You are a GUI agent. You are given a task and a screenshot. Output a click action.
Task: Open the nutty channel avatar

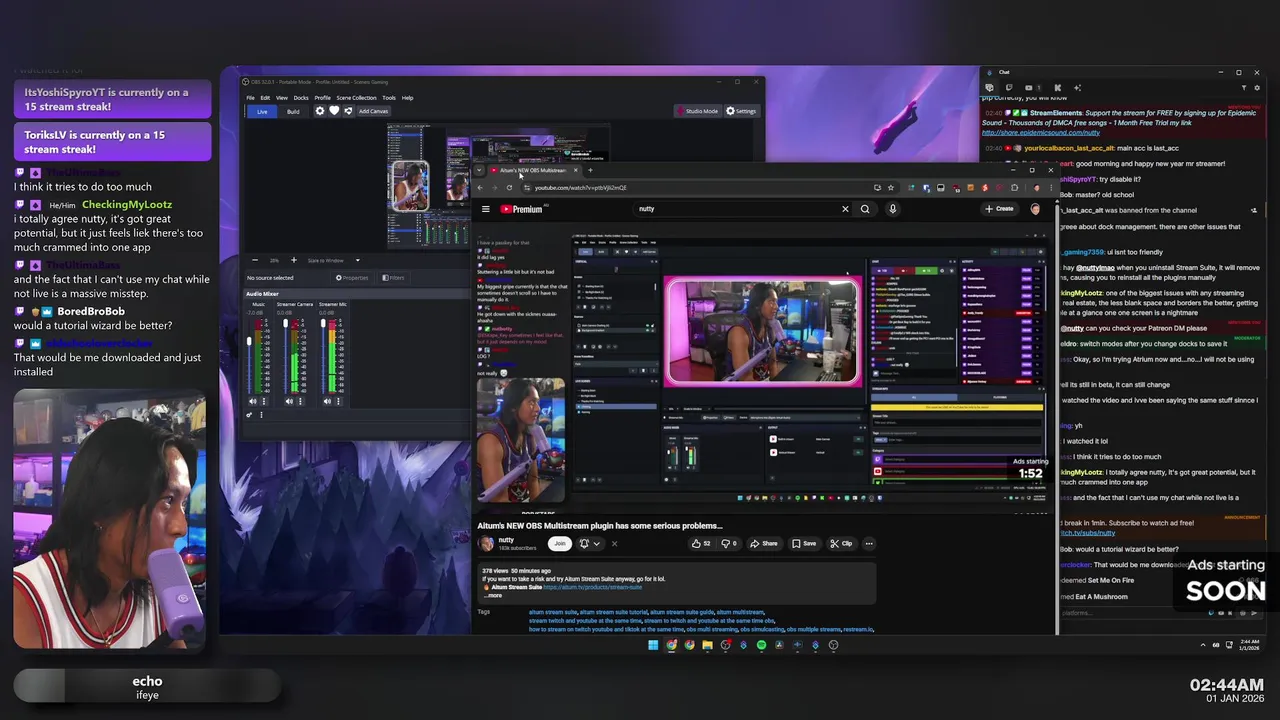[x=486, y=543]
